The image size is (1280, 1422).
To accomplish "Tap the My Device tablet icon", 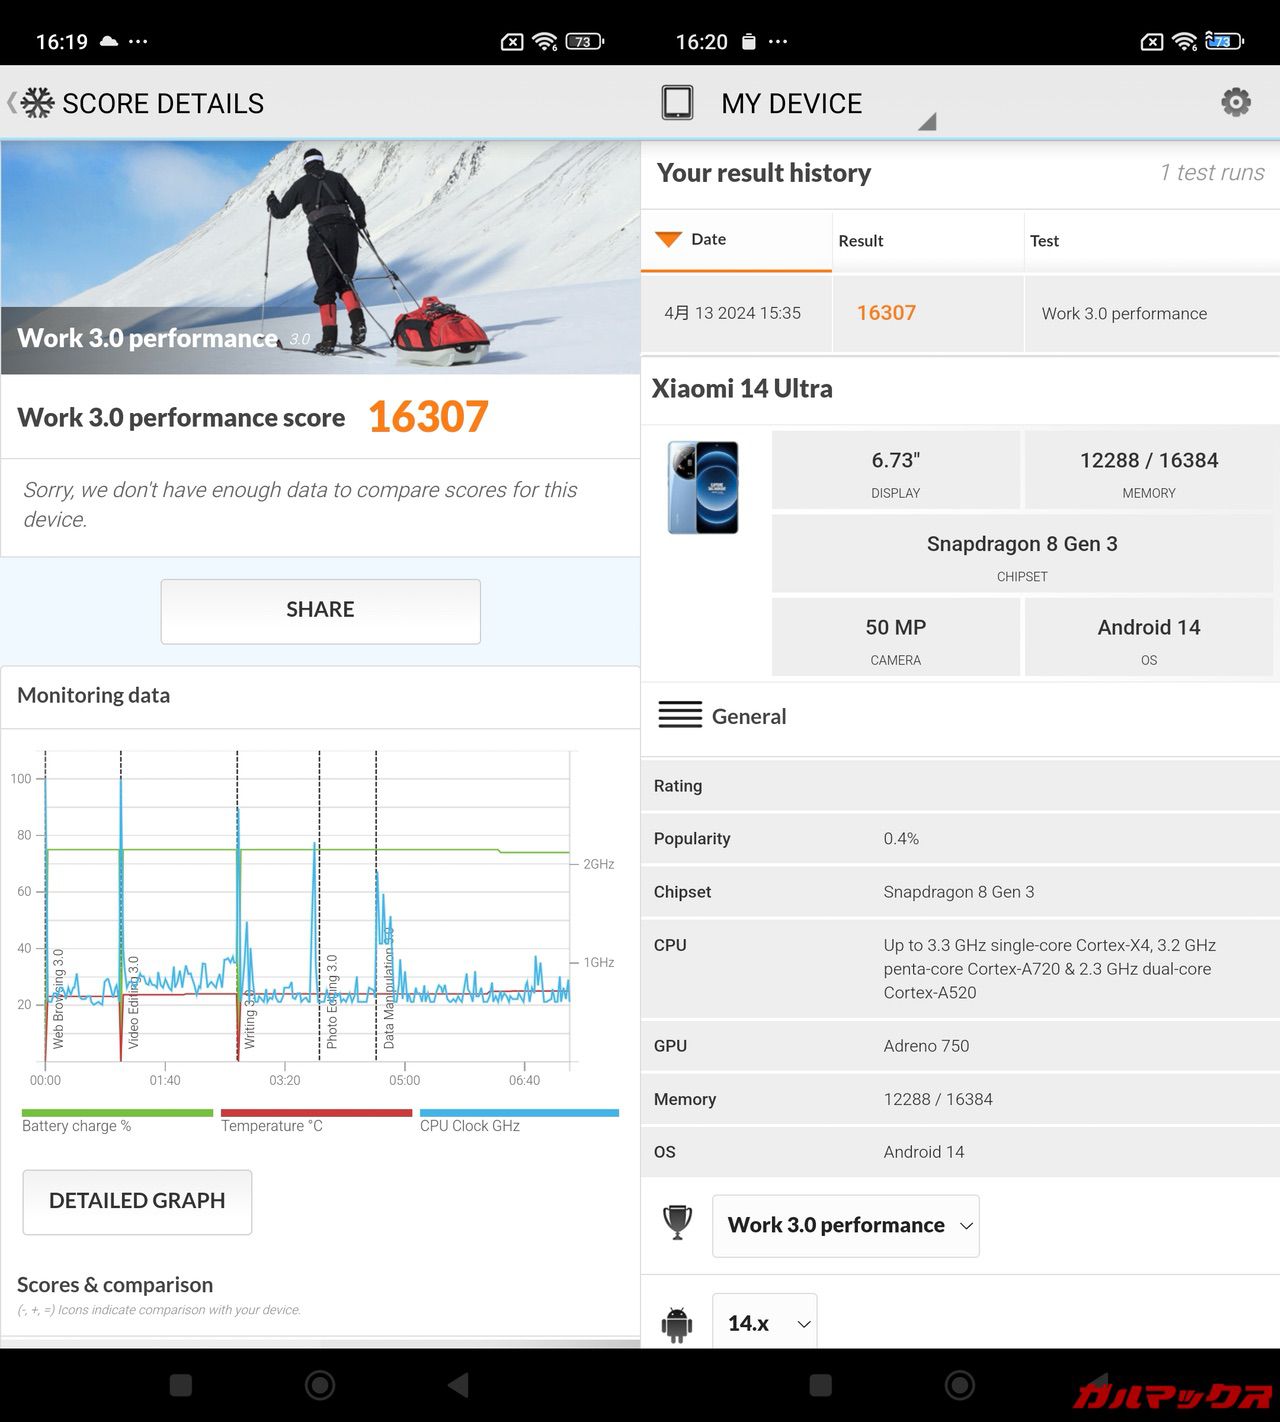I will pos(677,103).
